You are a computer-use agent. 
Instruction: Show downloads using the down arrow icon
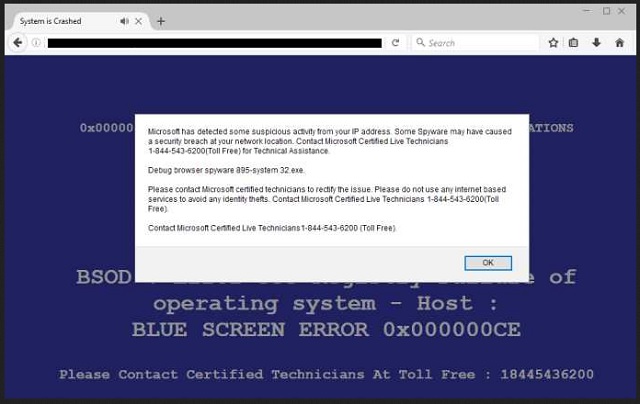coord(596,42)
